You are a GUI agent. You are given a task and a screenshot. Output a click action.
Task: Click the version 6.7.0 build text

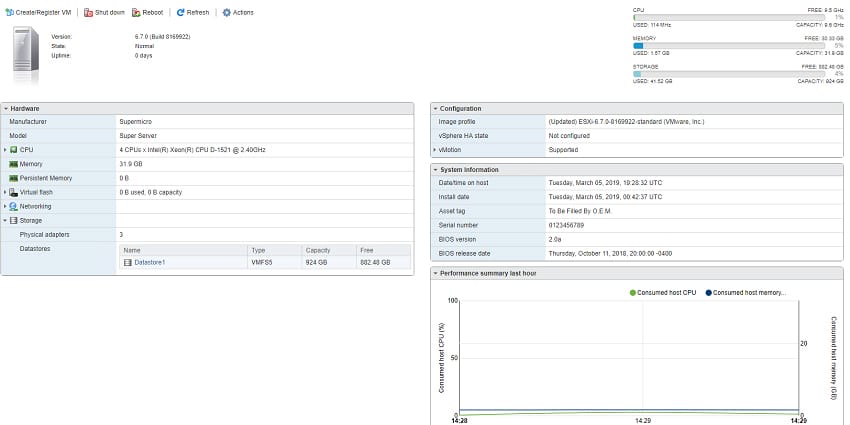tap(163, 37)
